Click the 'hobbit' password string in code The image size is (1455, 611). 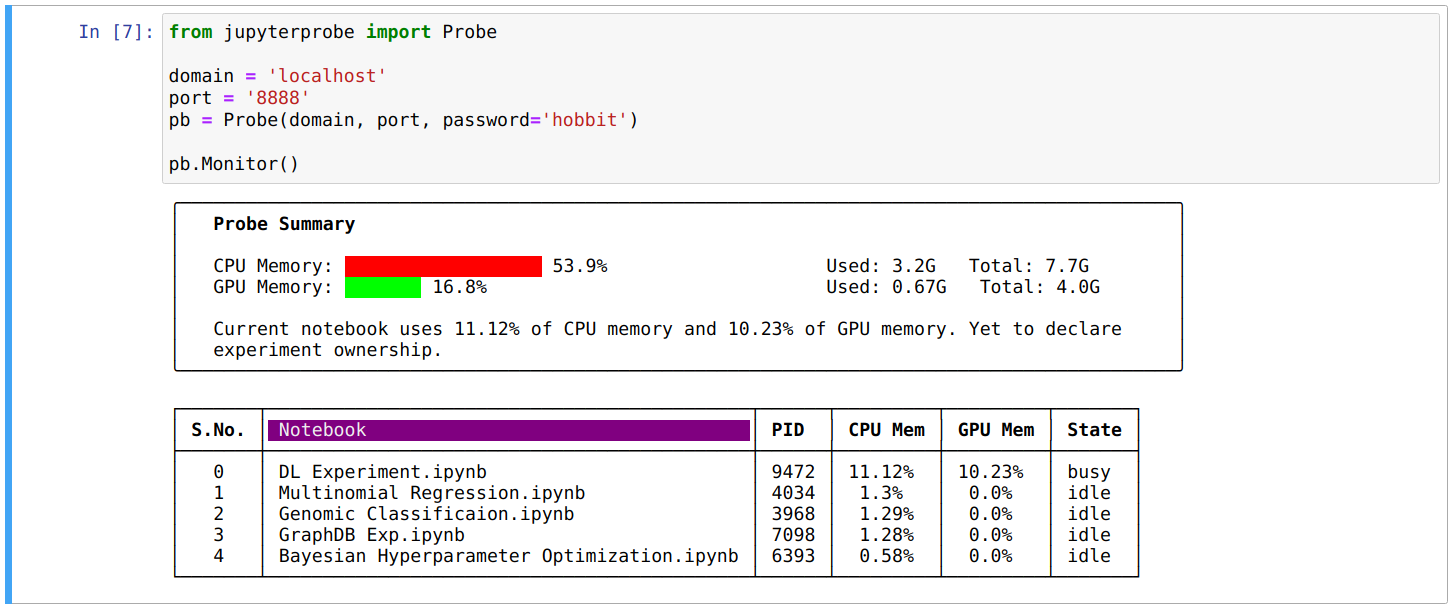[x=585, y=120]
